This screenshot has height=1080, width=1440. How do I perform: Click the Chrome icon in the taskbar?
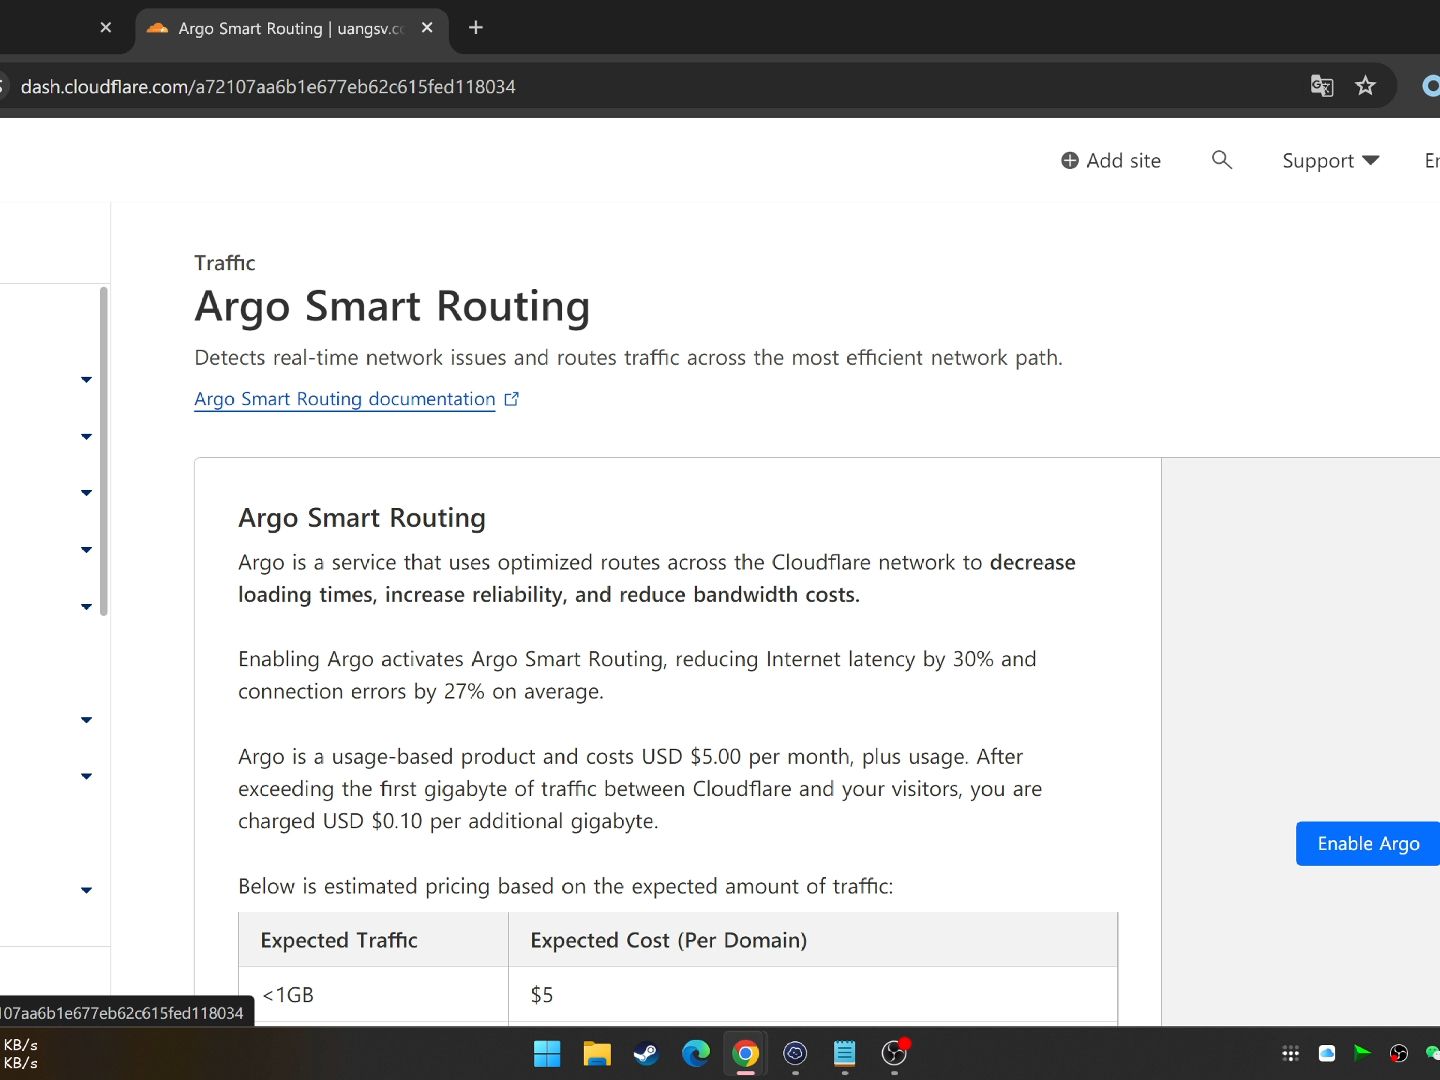(745, 1053)
